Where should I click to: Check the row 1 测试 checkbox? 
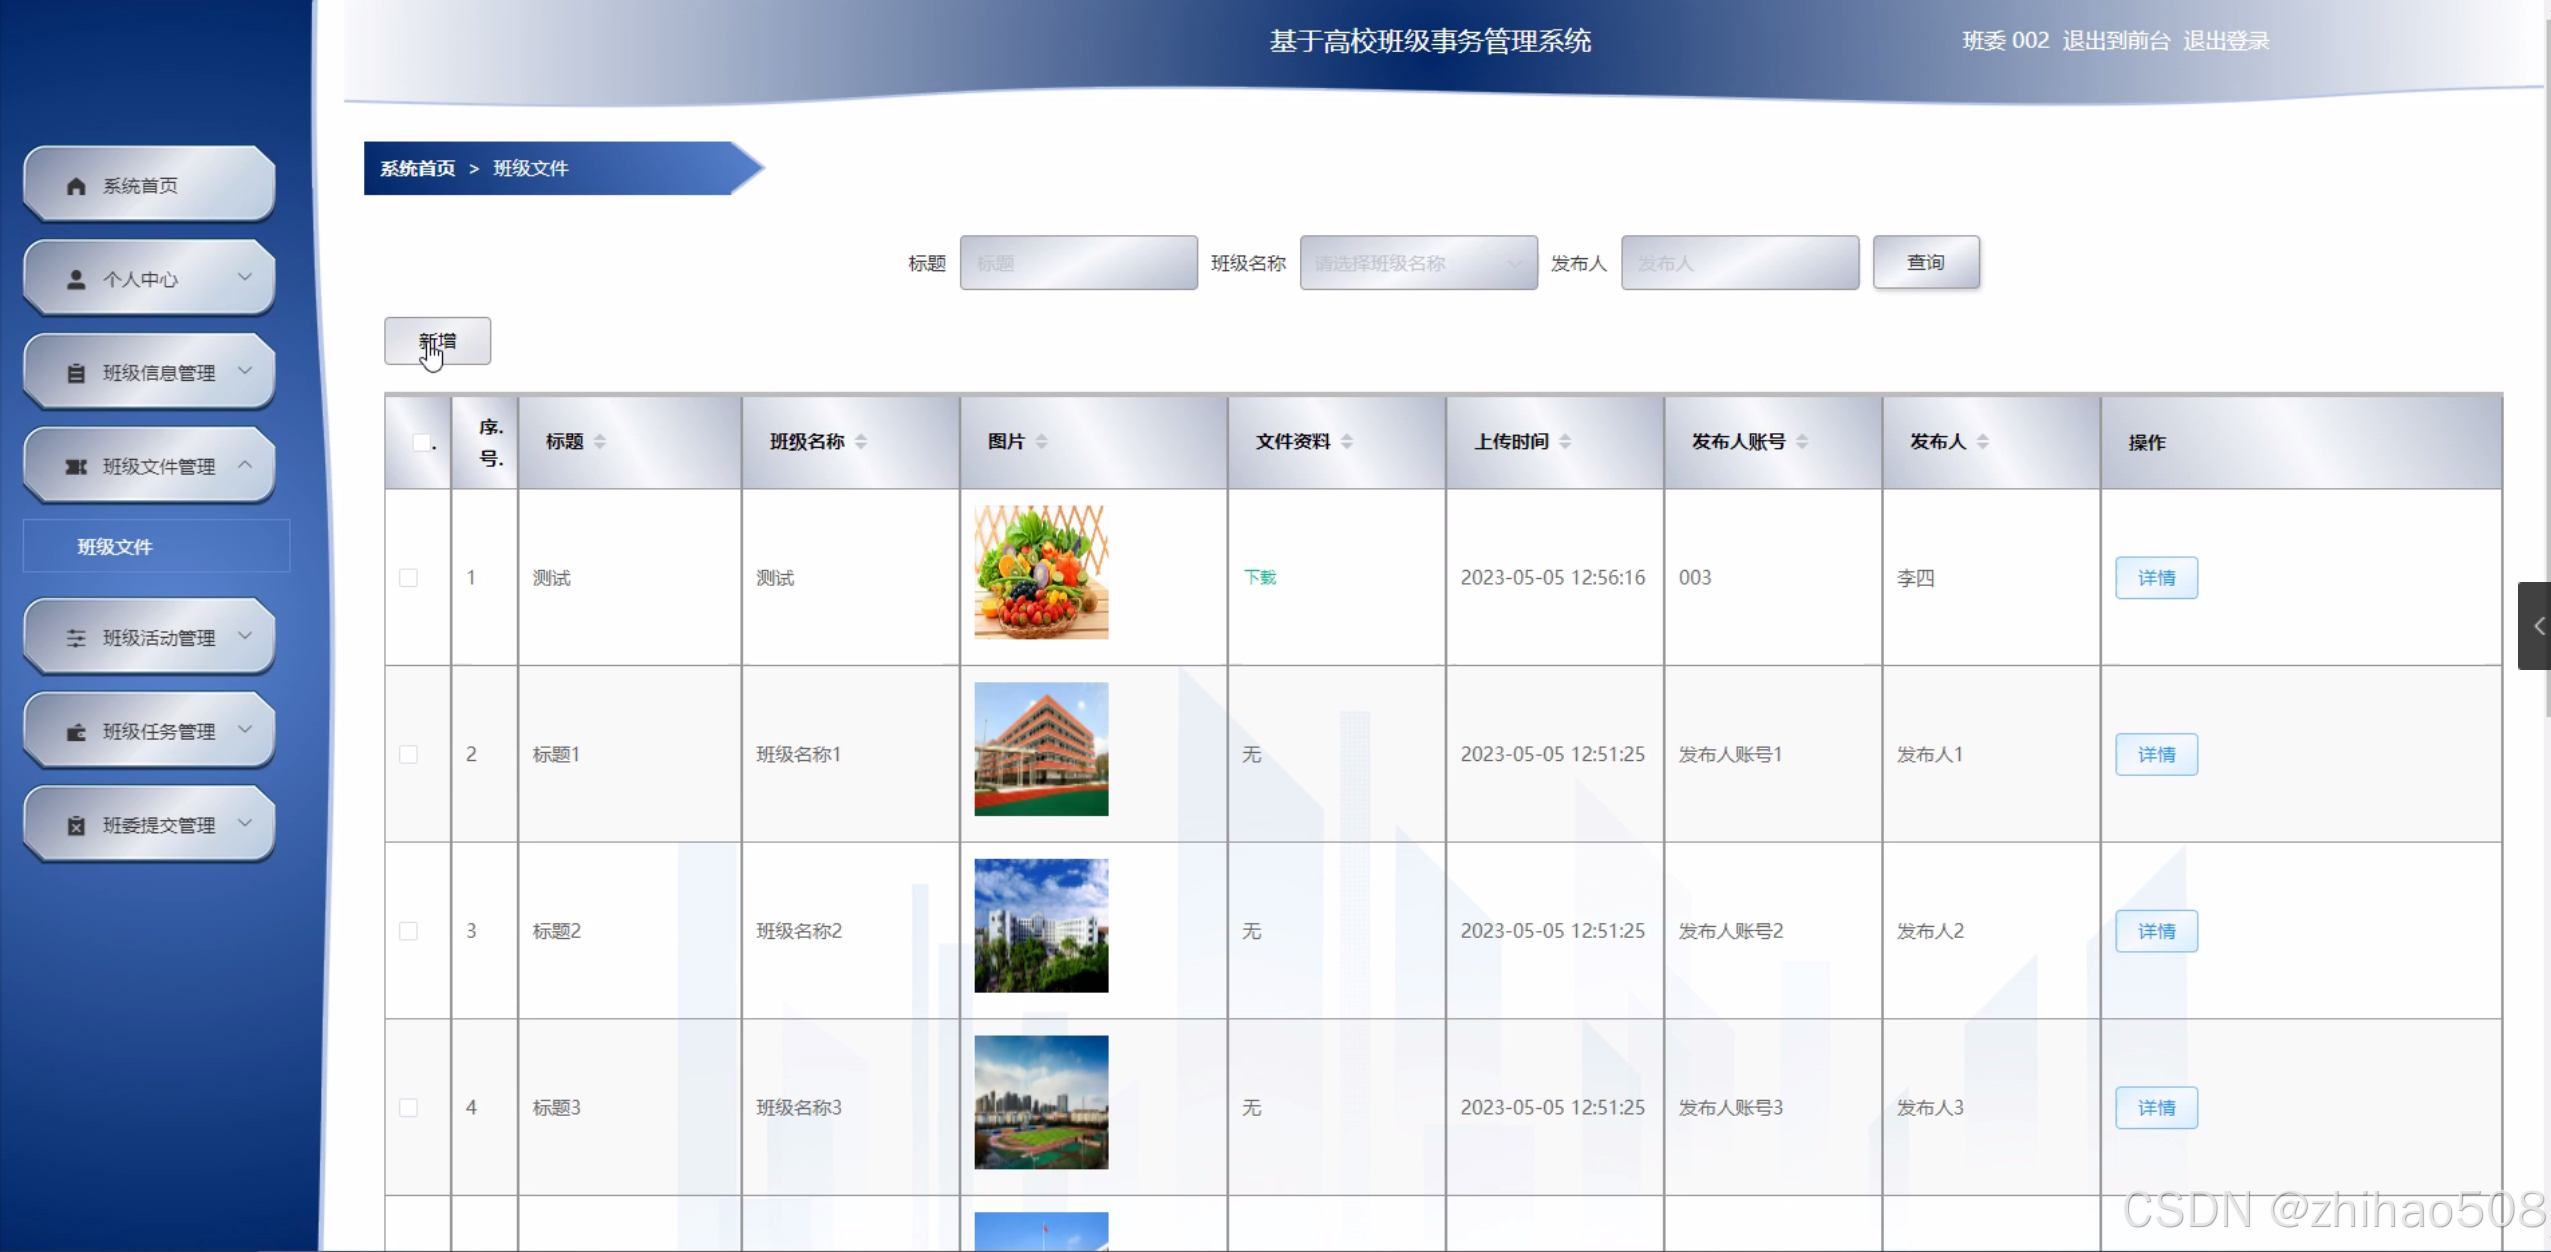click(x=408, y=578)
